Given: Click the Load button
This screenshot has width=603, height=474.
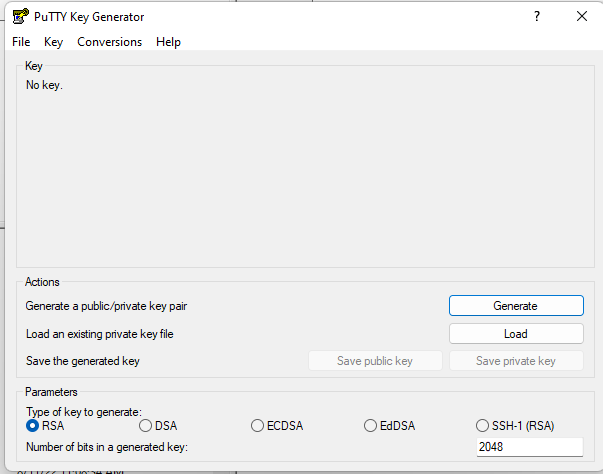Looking at the screenshot, I should pos(516,334).
